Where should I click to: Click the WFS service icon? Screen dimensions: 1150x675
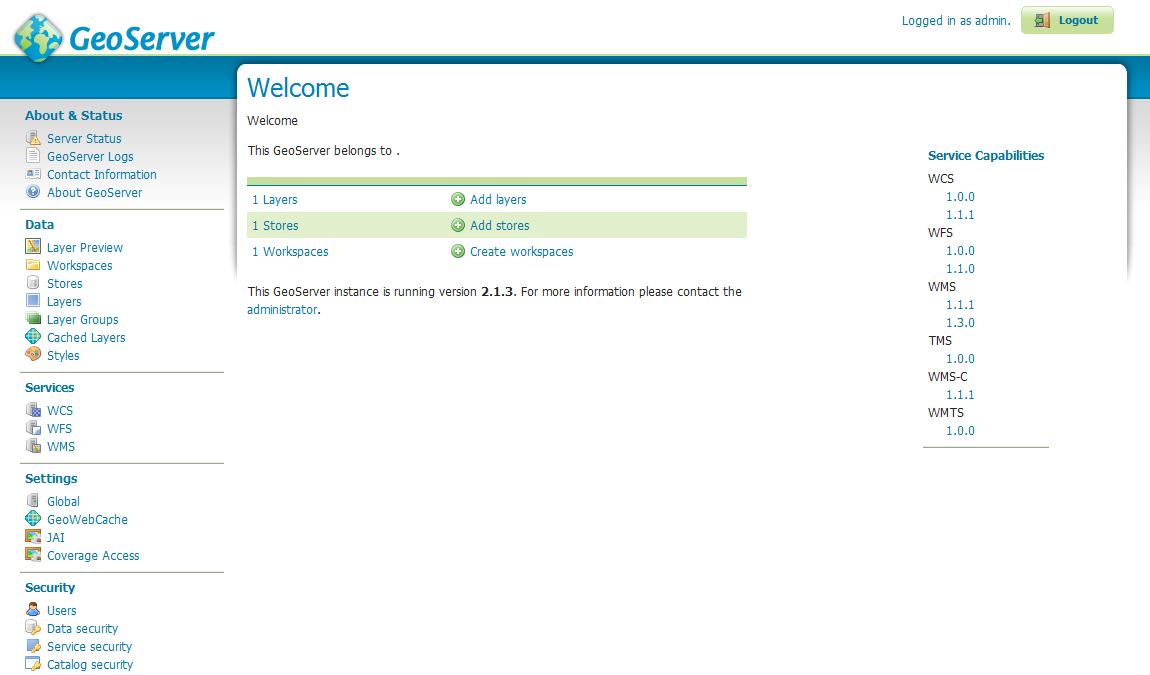[x=33, y=428]
